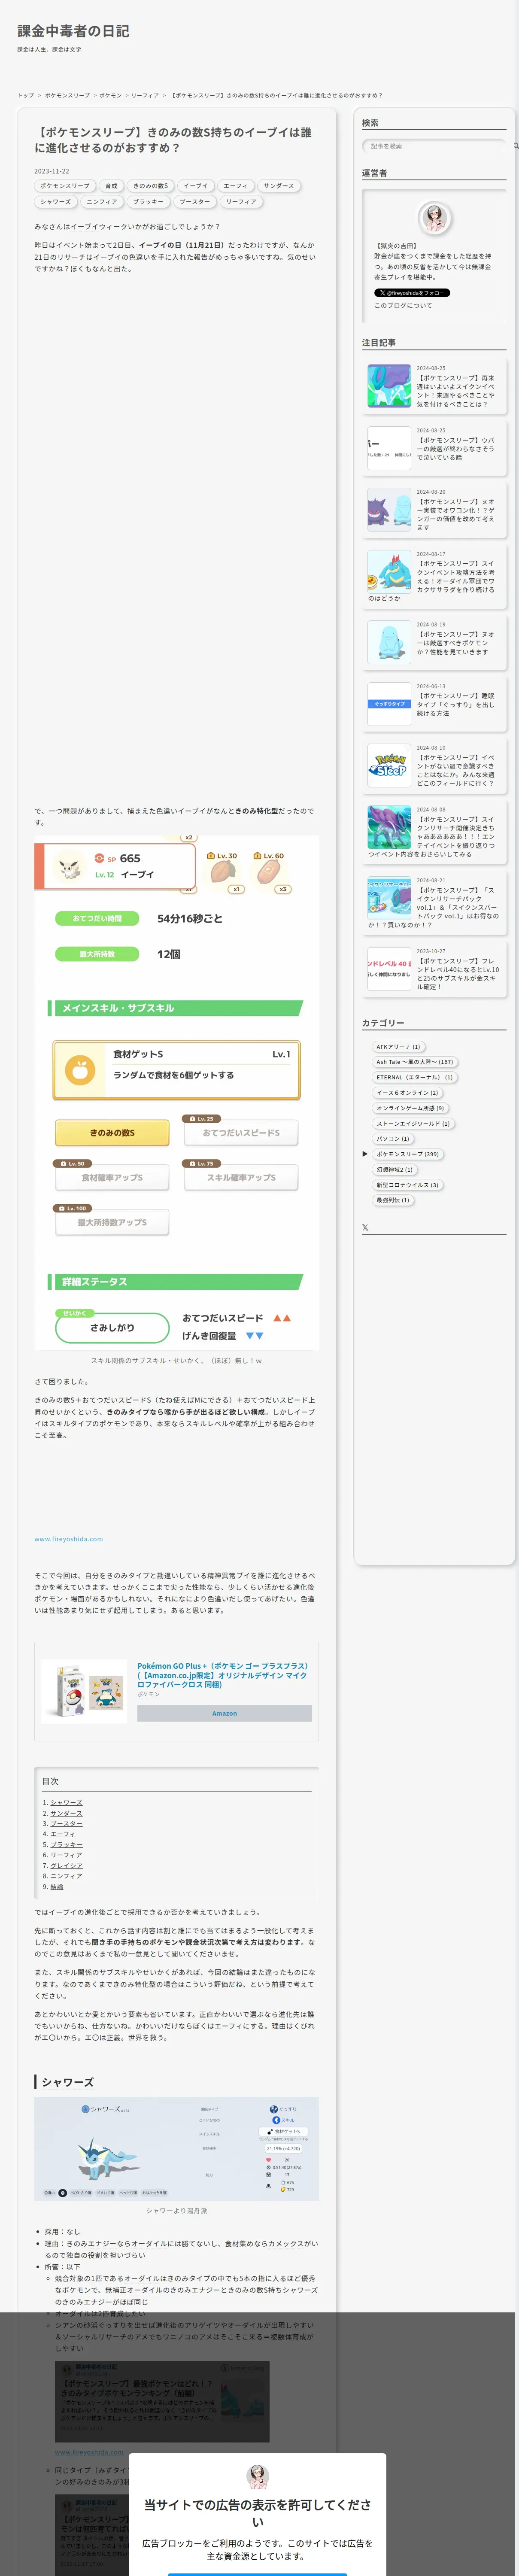Select イース6オンライン (2) category
This screenshot has height=2576, width=519.
coord(407,1093)
